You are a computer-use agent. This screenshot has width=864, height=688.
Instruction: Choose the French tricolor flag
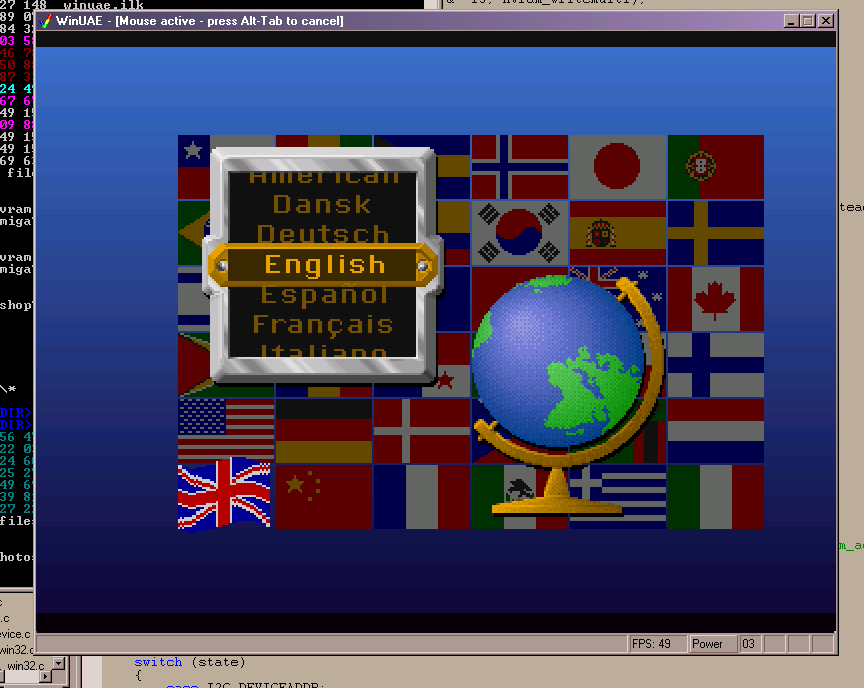[422, 496]
